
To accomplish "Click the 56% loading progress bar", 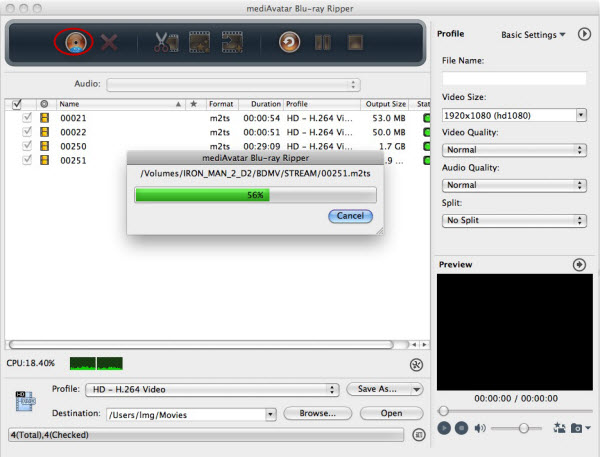I will pyautogui.click(x=255, y=195).
